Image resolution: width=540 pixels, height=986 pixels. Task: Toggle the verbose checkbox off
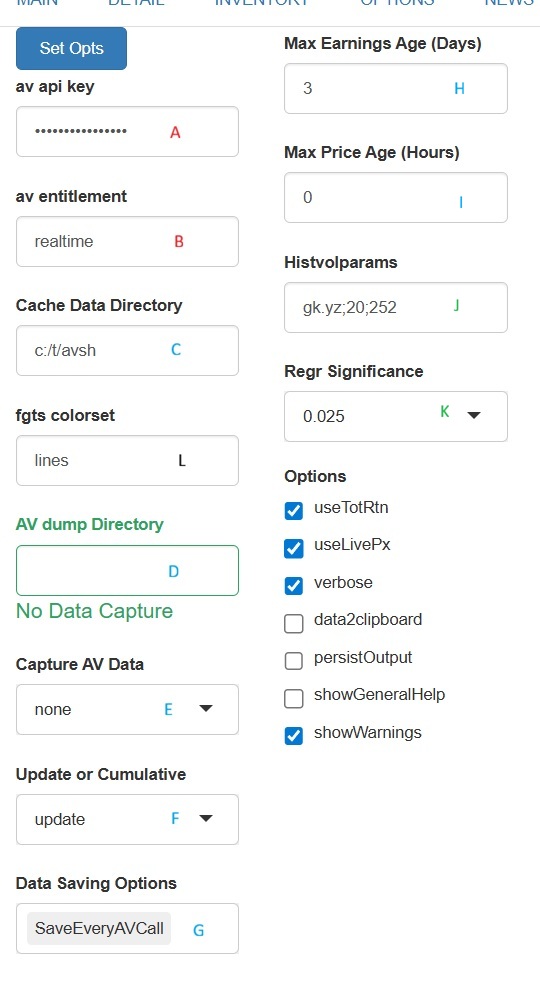(x=294, y=585)
